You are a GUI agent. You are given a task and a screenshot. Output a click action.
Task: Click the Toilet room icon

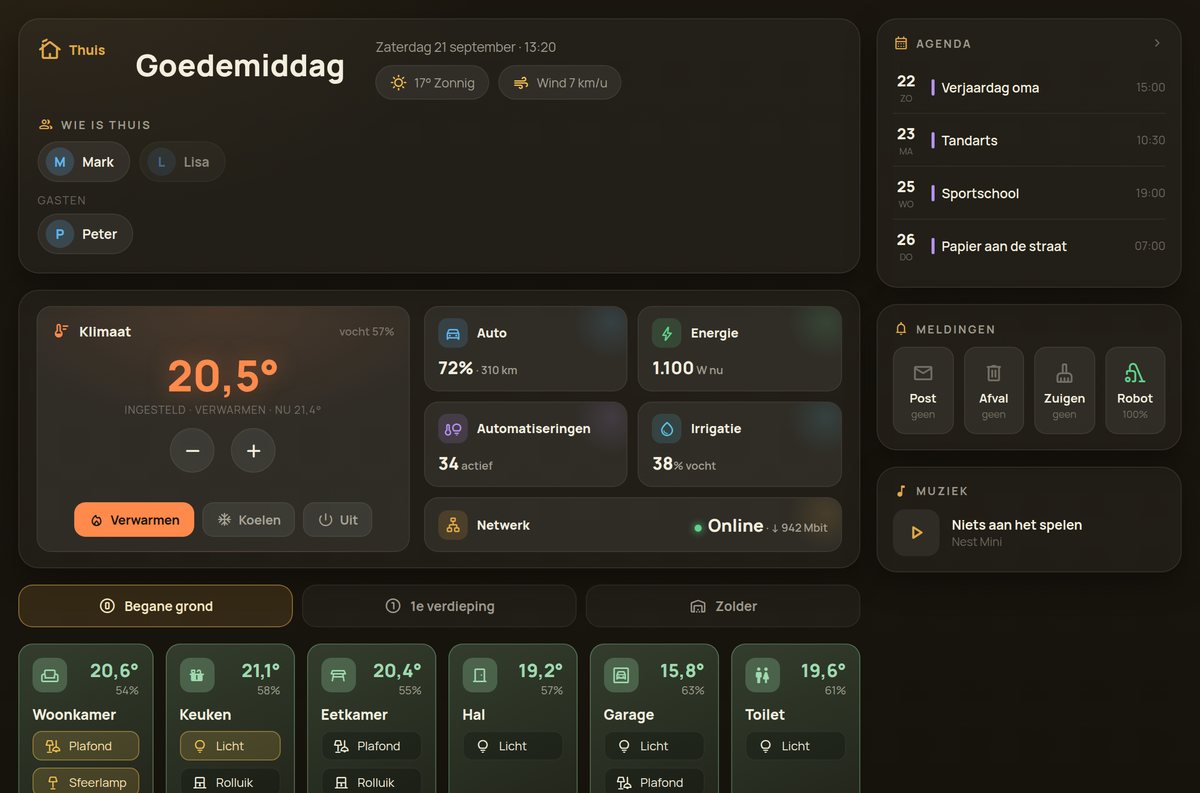pos(763,675)
